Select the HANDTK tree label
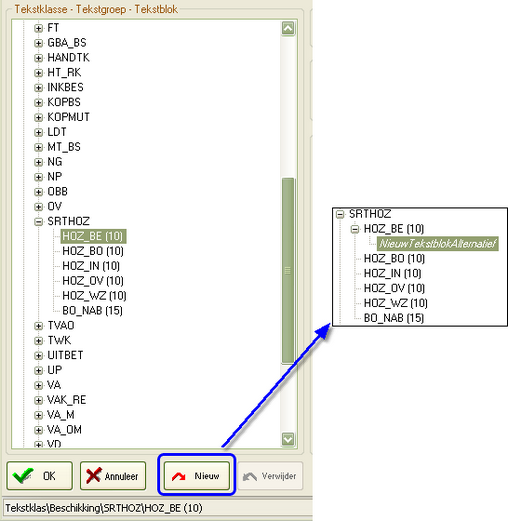 pyautogui.click(x=68, y=58)
